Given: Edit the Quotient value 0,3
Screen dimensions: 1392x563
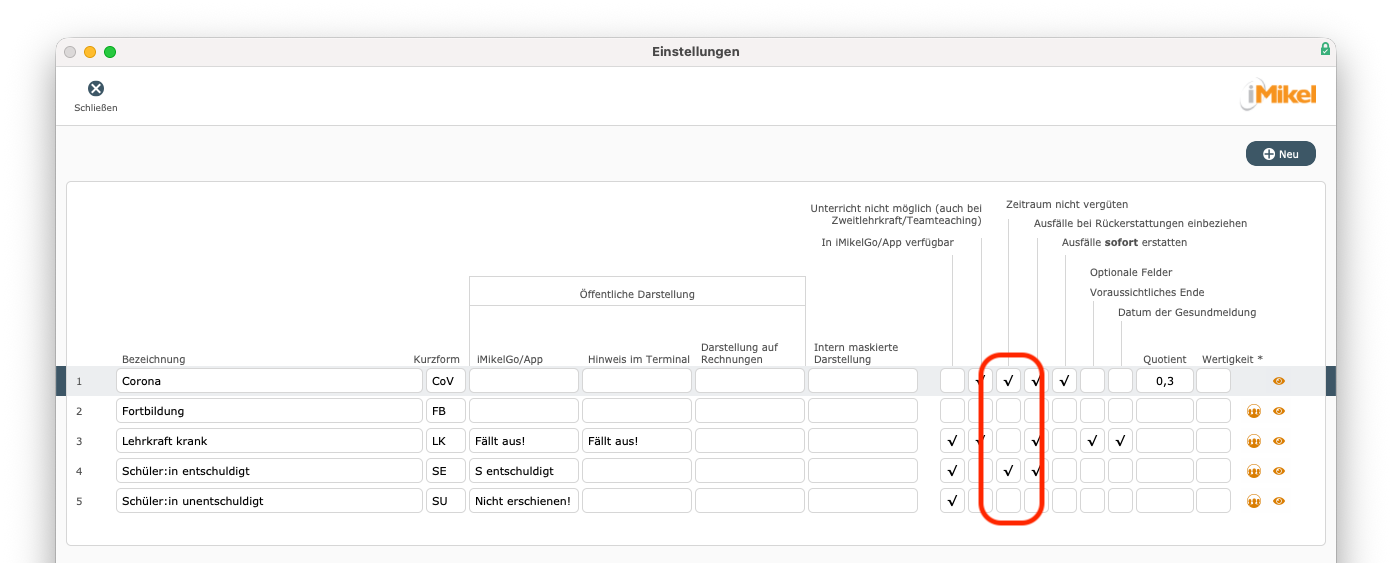Looking at the screenshot, I should tap(1165, 381).
